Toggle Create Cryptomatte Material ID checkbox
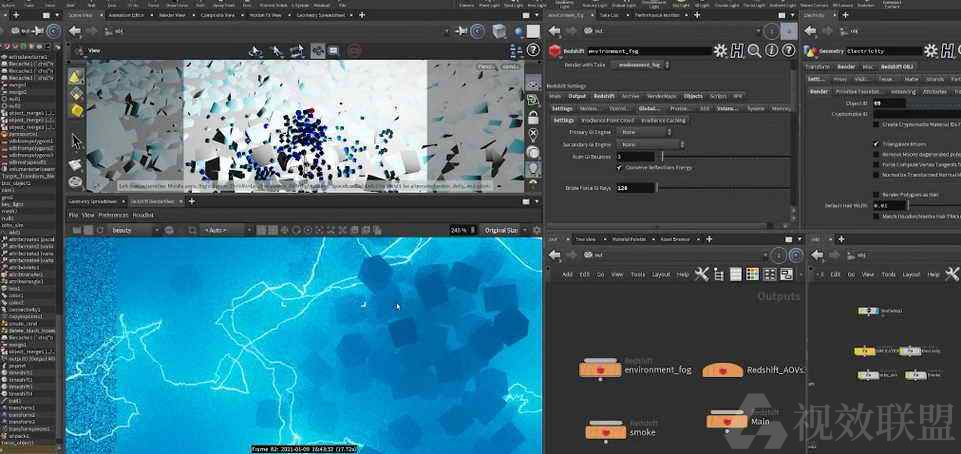Viewport: 961px width, 454px height. (x=876, y=124)
